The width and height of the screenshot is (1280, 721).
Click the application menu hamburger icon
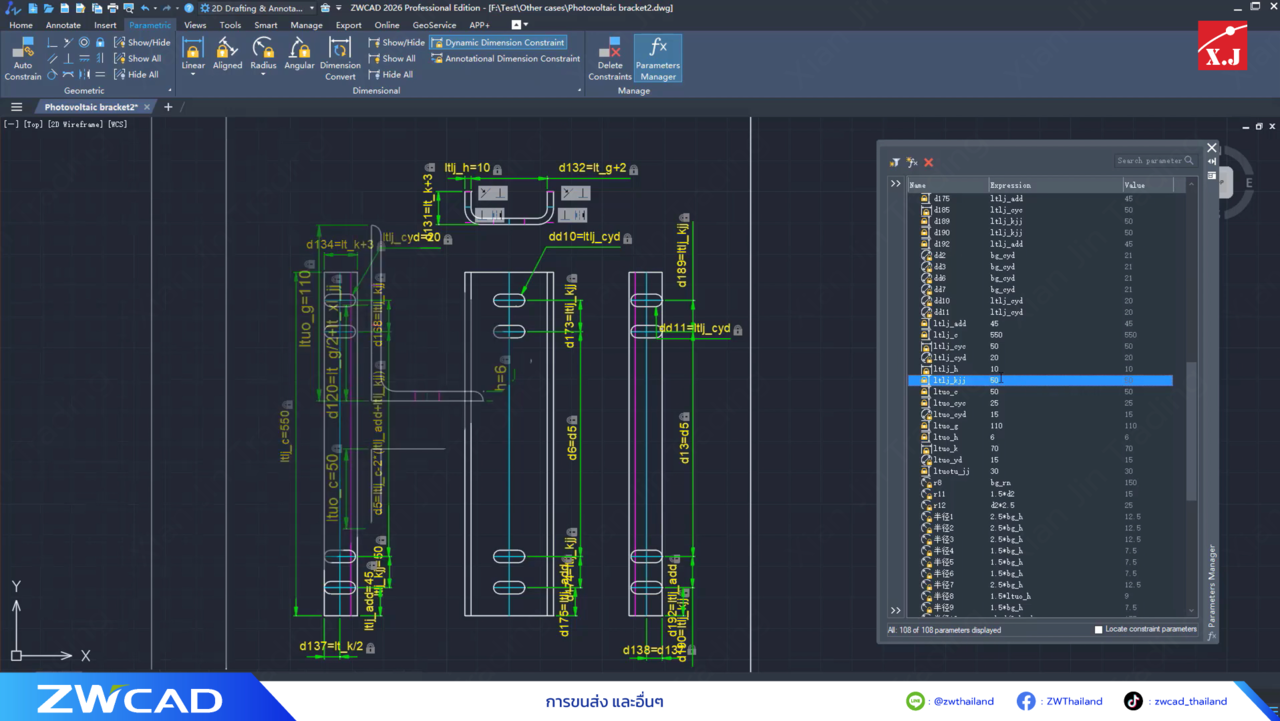[x=16, y=107]
